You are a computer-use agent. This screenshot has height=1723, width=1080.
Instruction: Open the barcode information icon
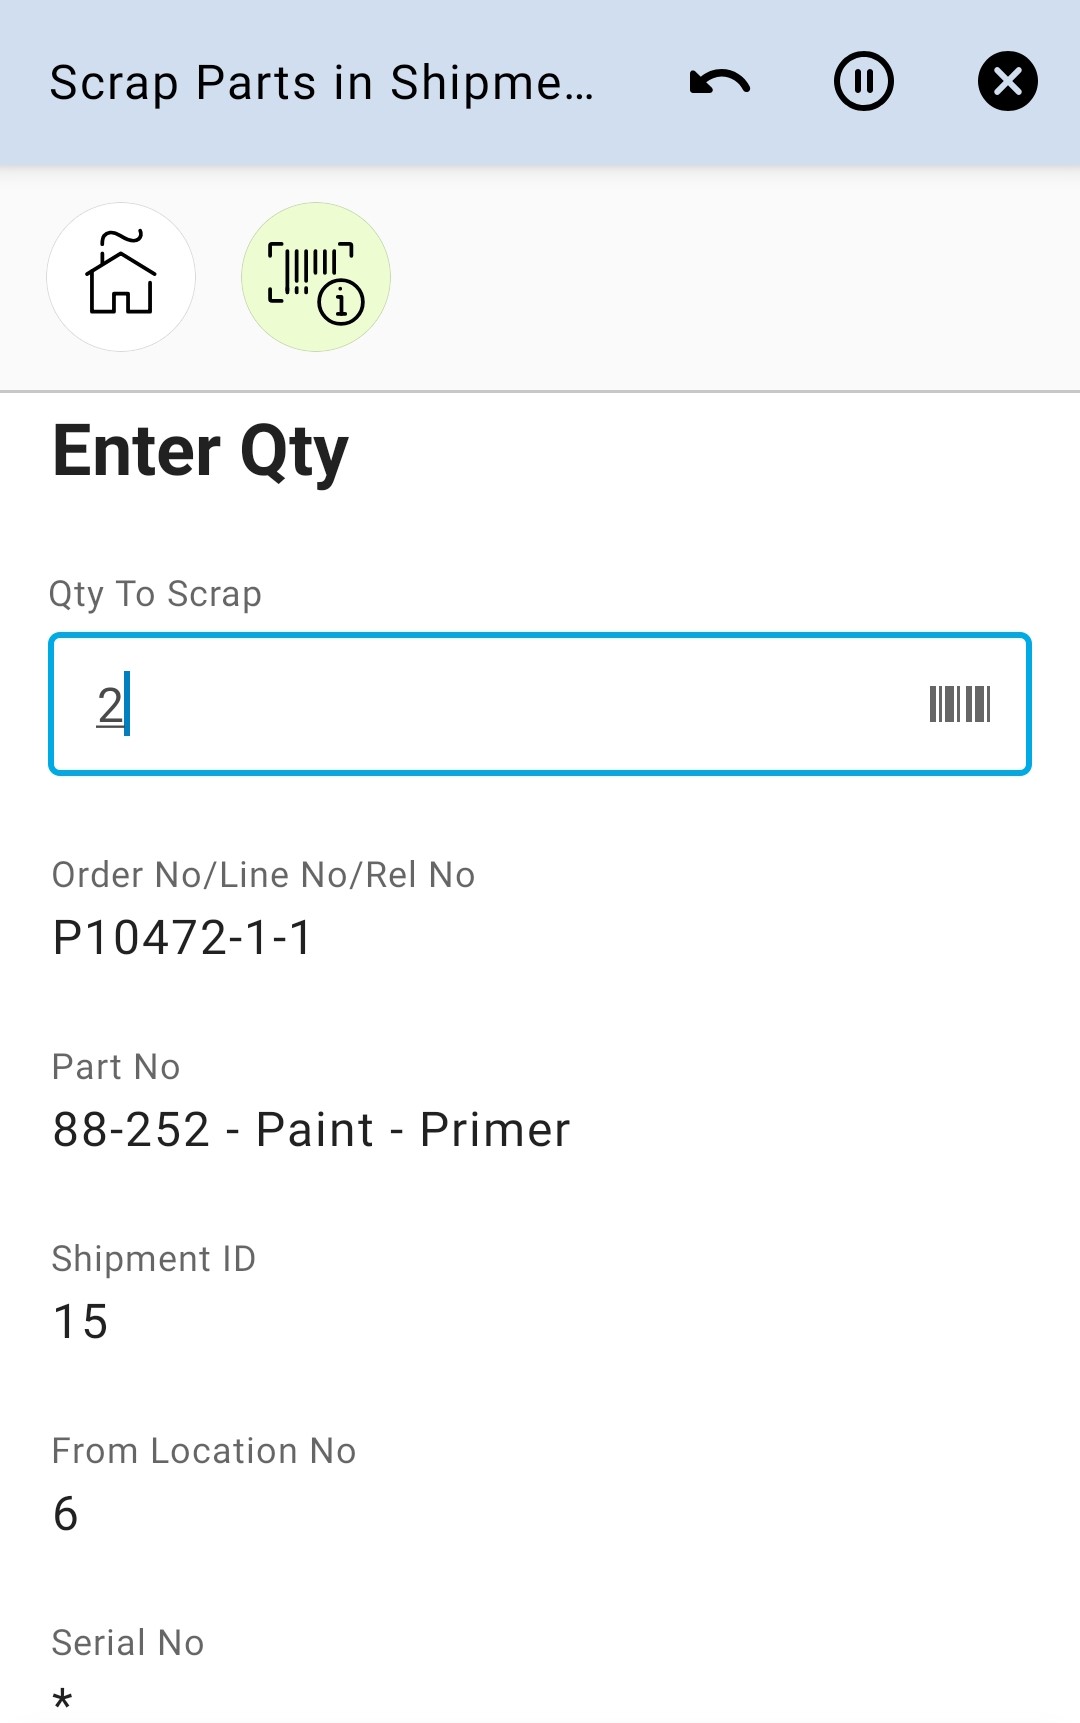(316, 277)
